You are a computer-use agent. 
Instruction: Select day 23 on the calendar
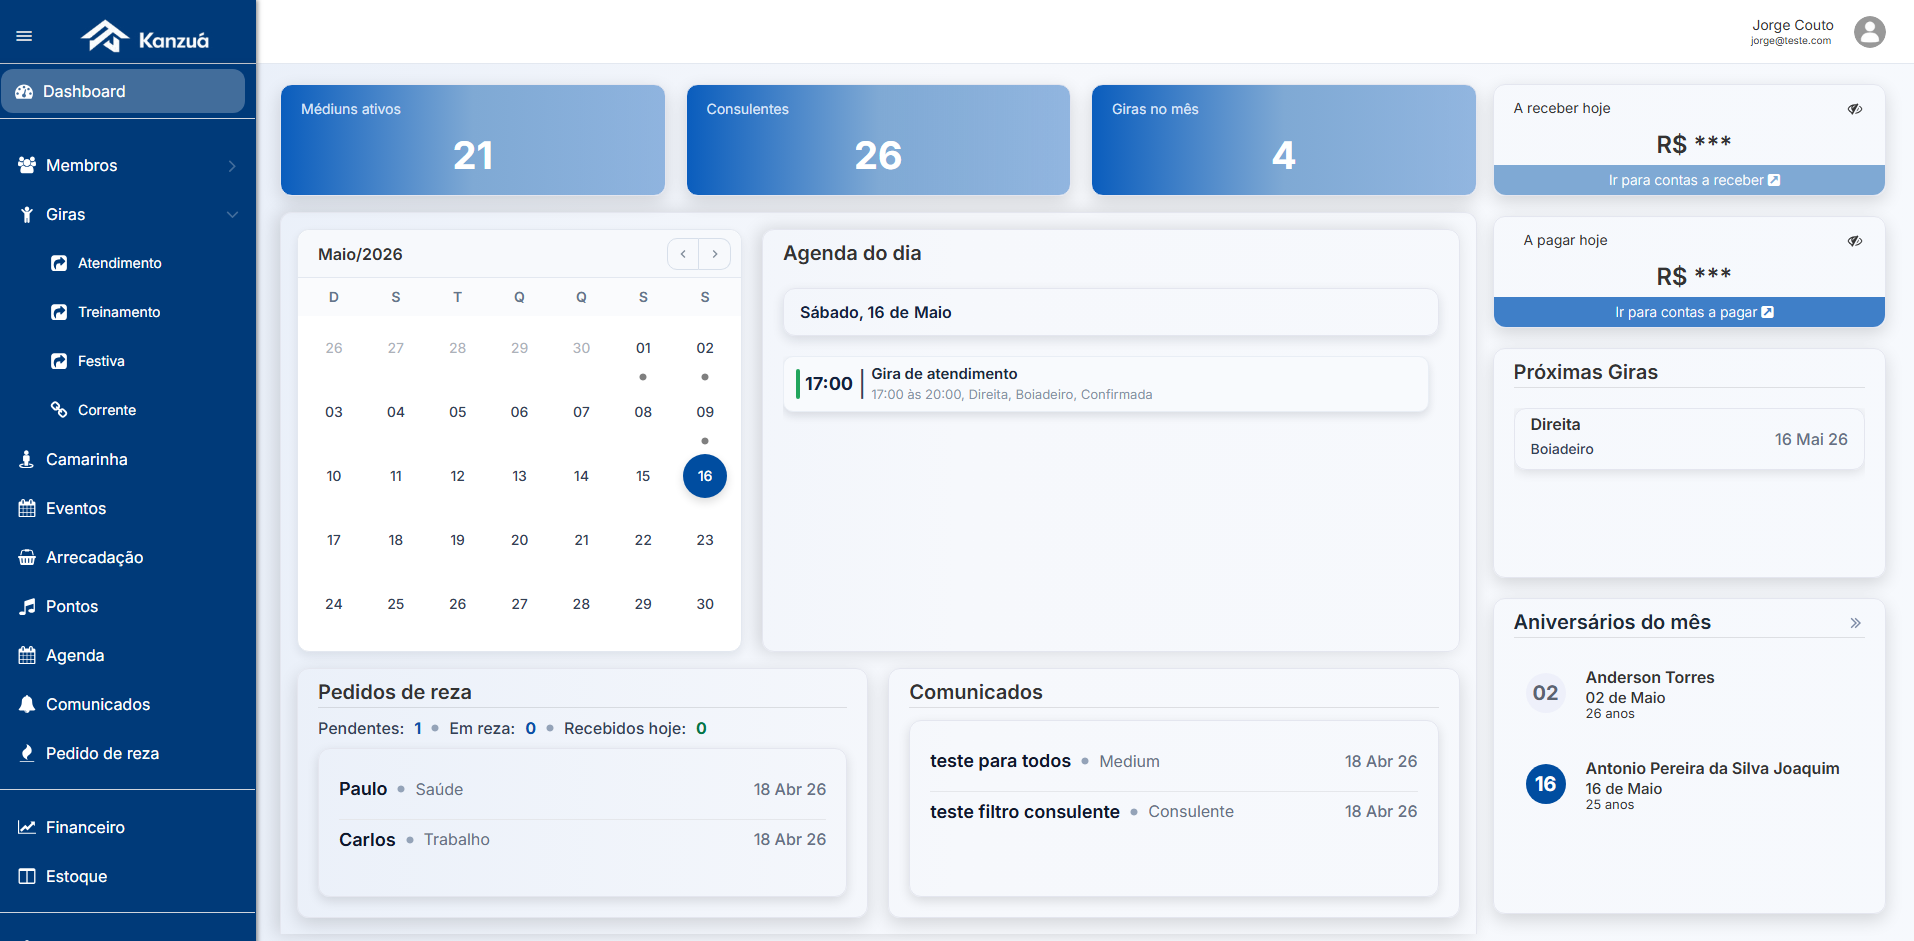pos(705,540)
